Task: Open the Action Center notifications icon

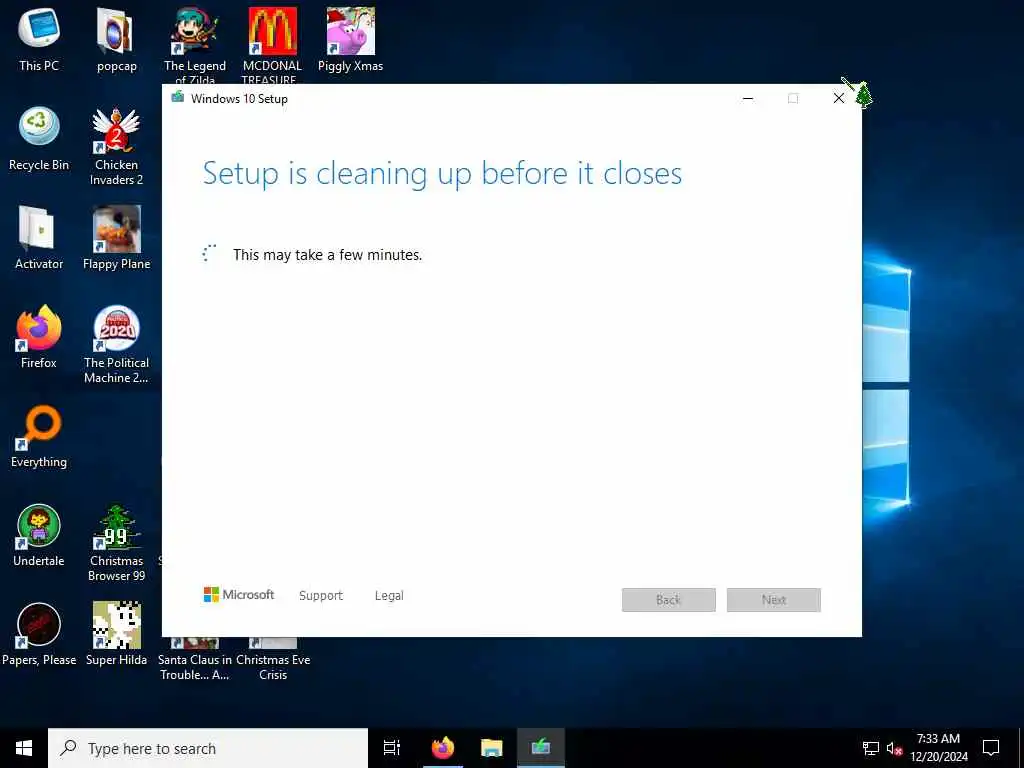Action: point(991,748)
